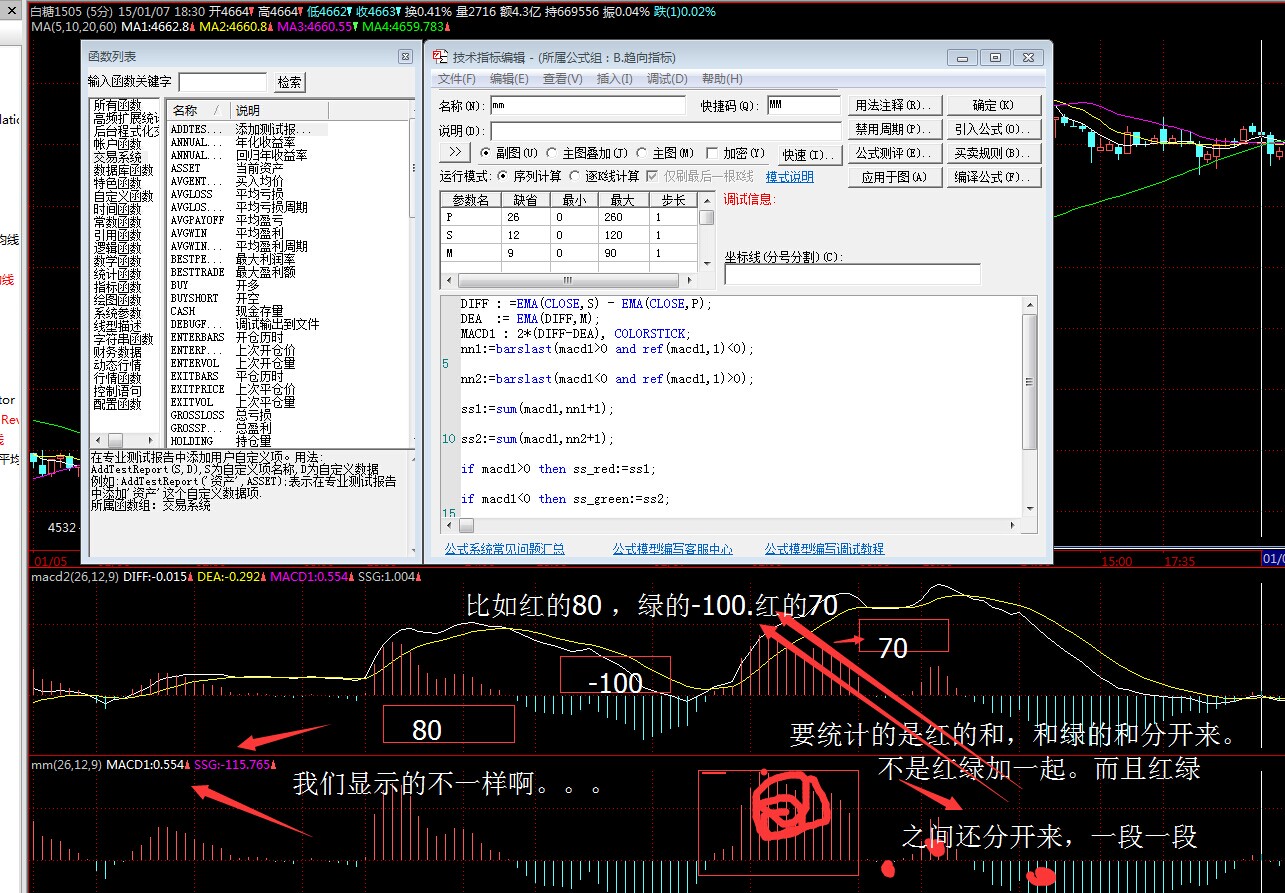Select 财务数据 category
This screenshot has width=1285, height=893.
pyautogui.click(x=118, y=352)
